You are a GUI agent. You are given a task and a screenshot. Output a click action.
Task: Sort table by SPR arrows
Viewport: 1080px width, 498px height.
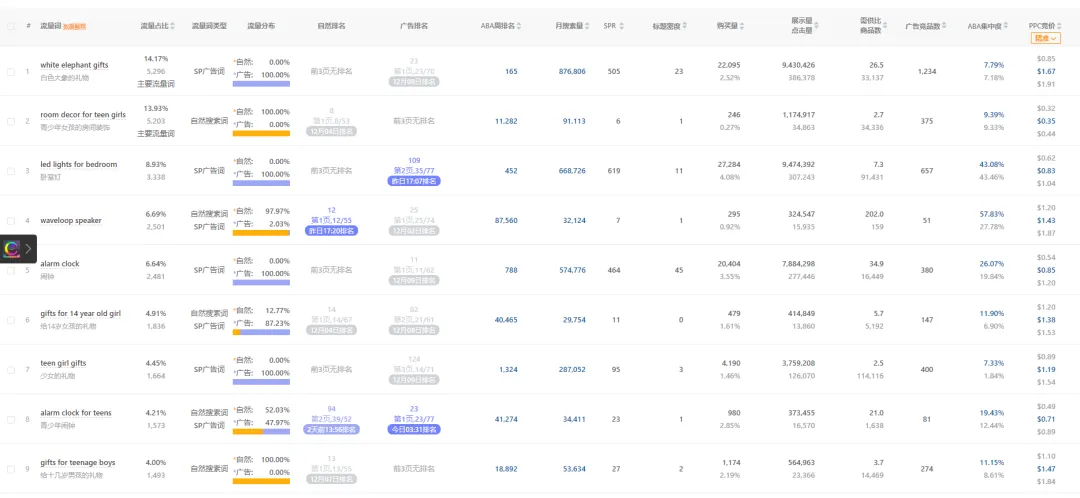pos(621,25)
